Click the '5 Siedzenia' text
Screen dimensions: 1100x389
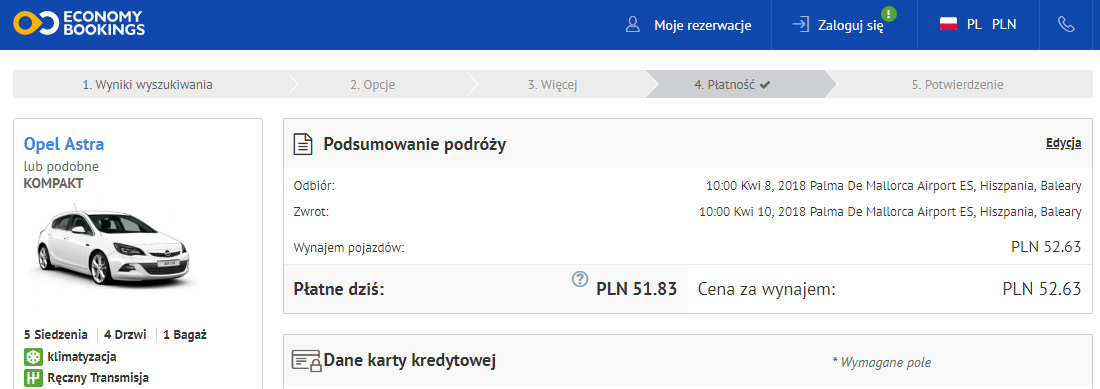(x=55, y=334)
